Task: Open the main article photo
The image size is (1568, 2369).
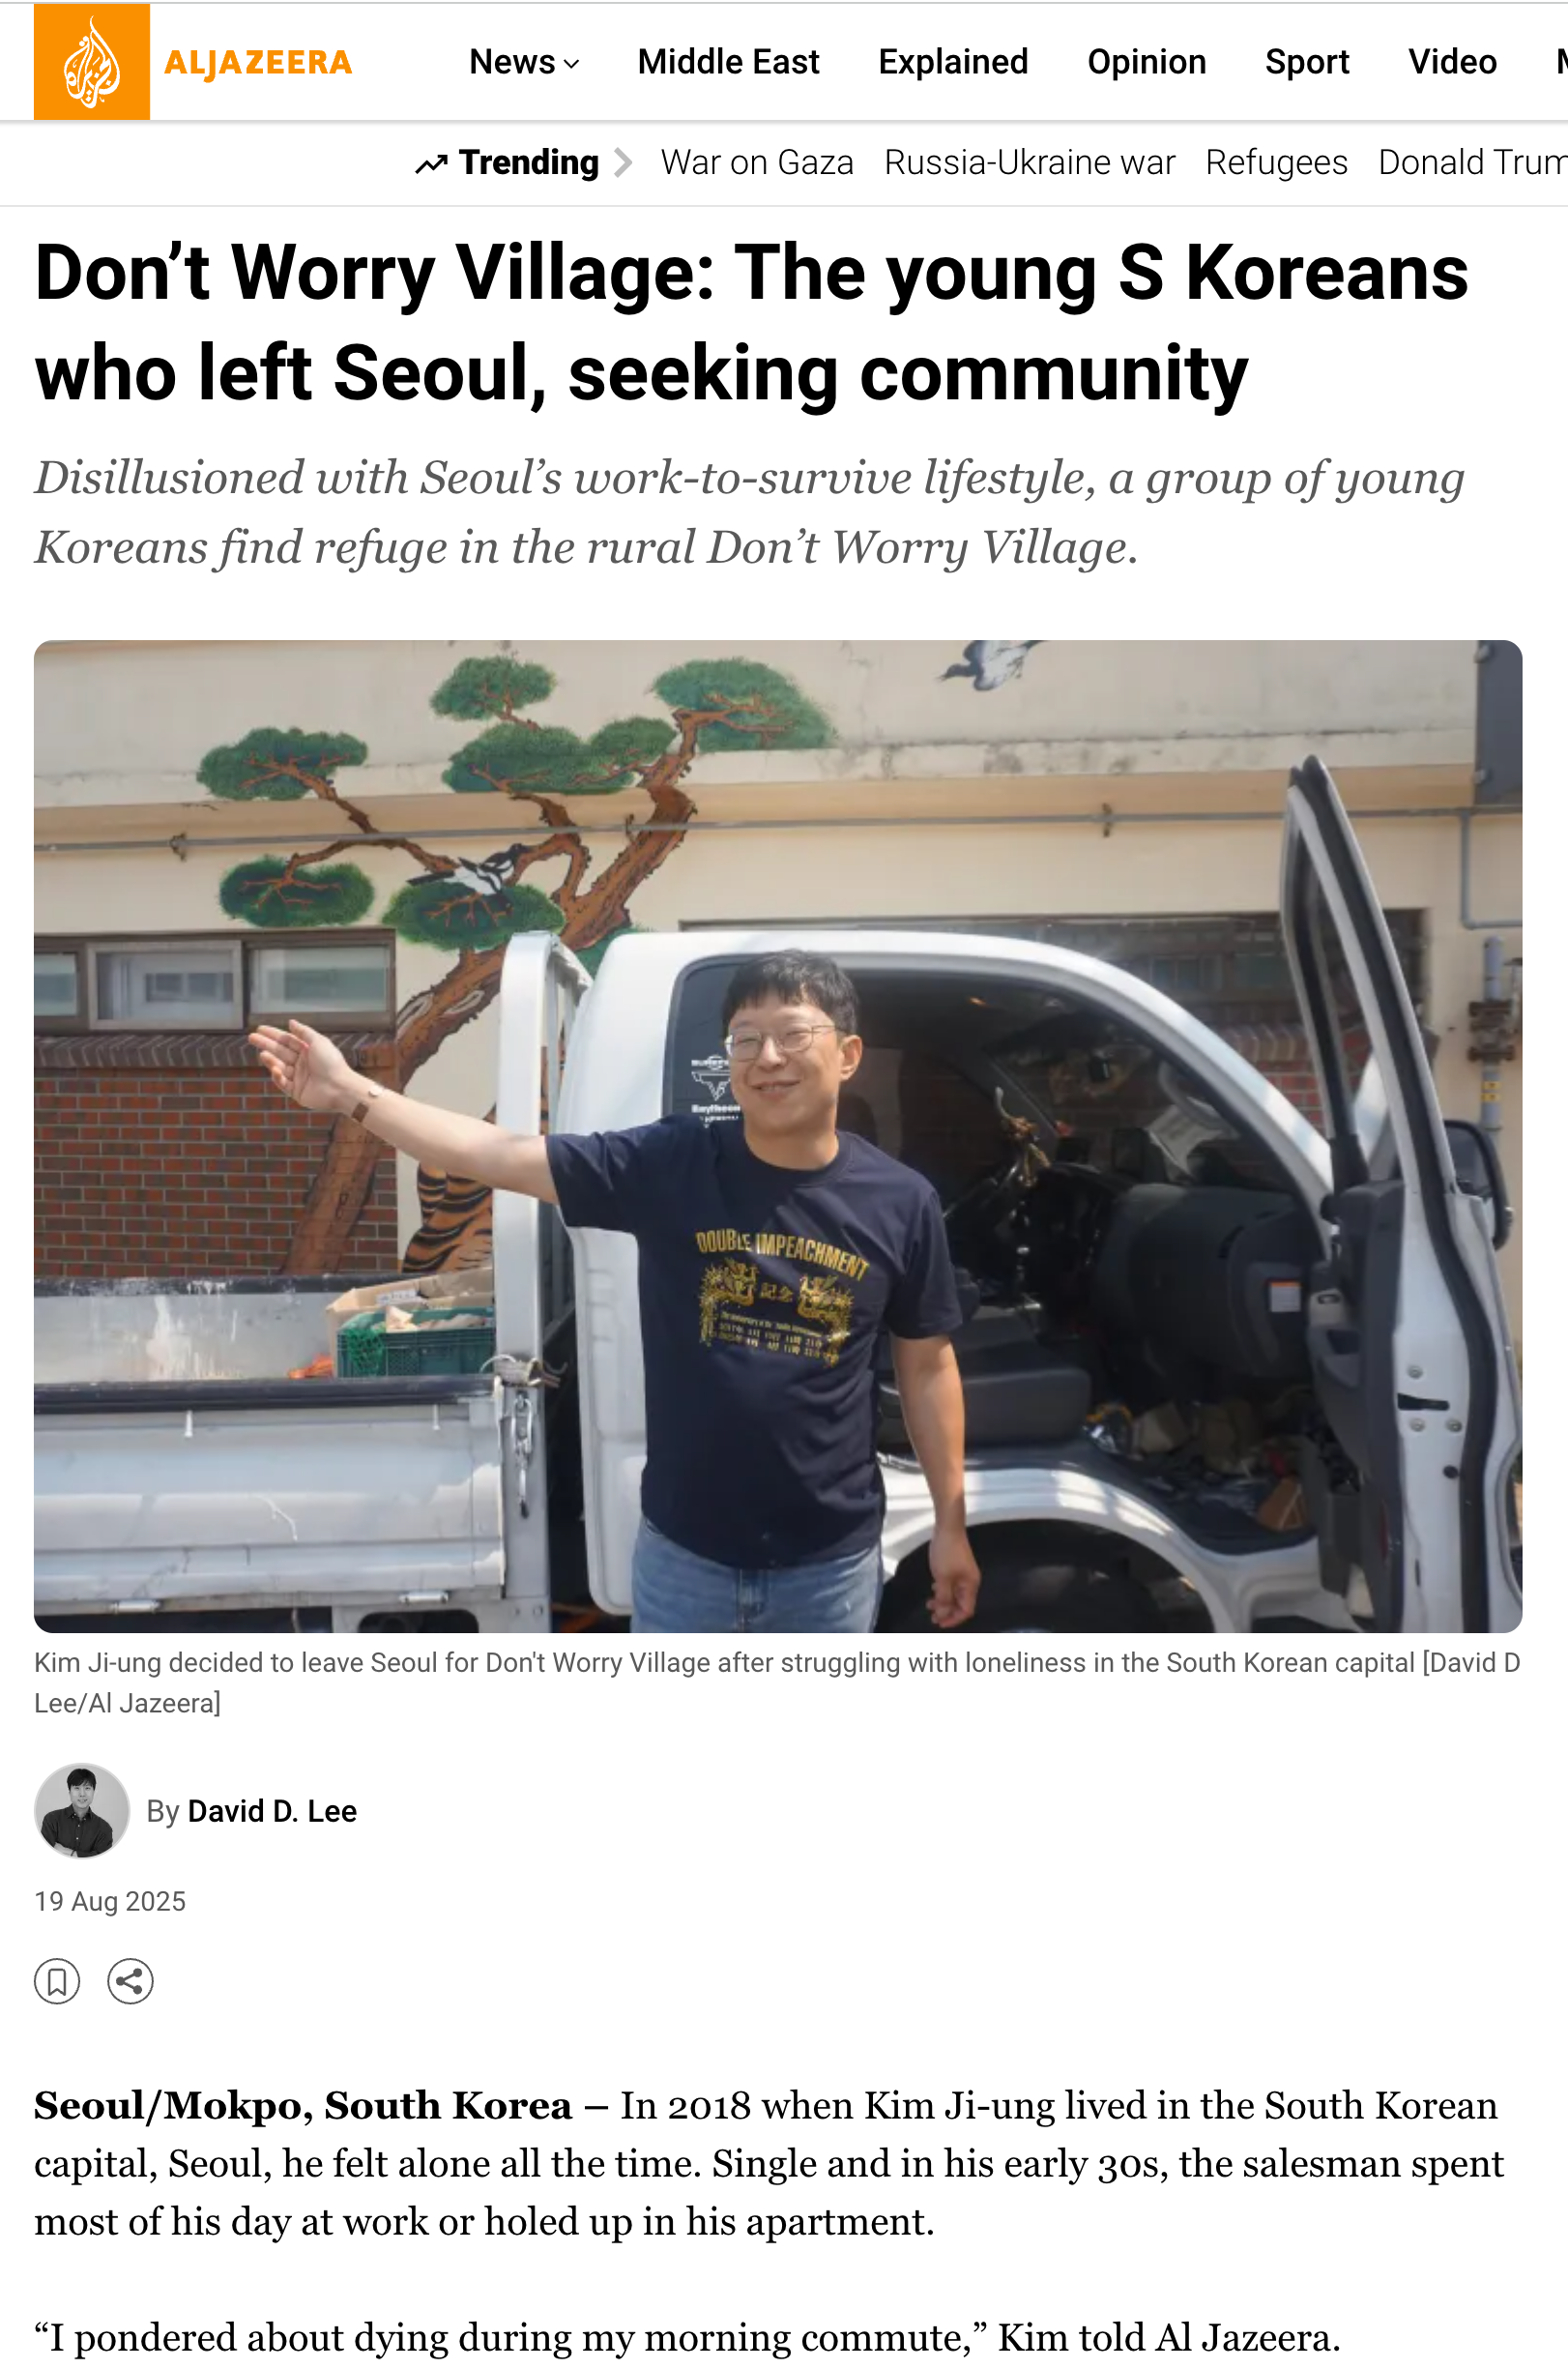Action: coord(778,1136)
